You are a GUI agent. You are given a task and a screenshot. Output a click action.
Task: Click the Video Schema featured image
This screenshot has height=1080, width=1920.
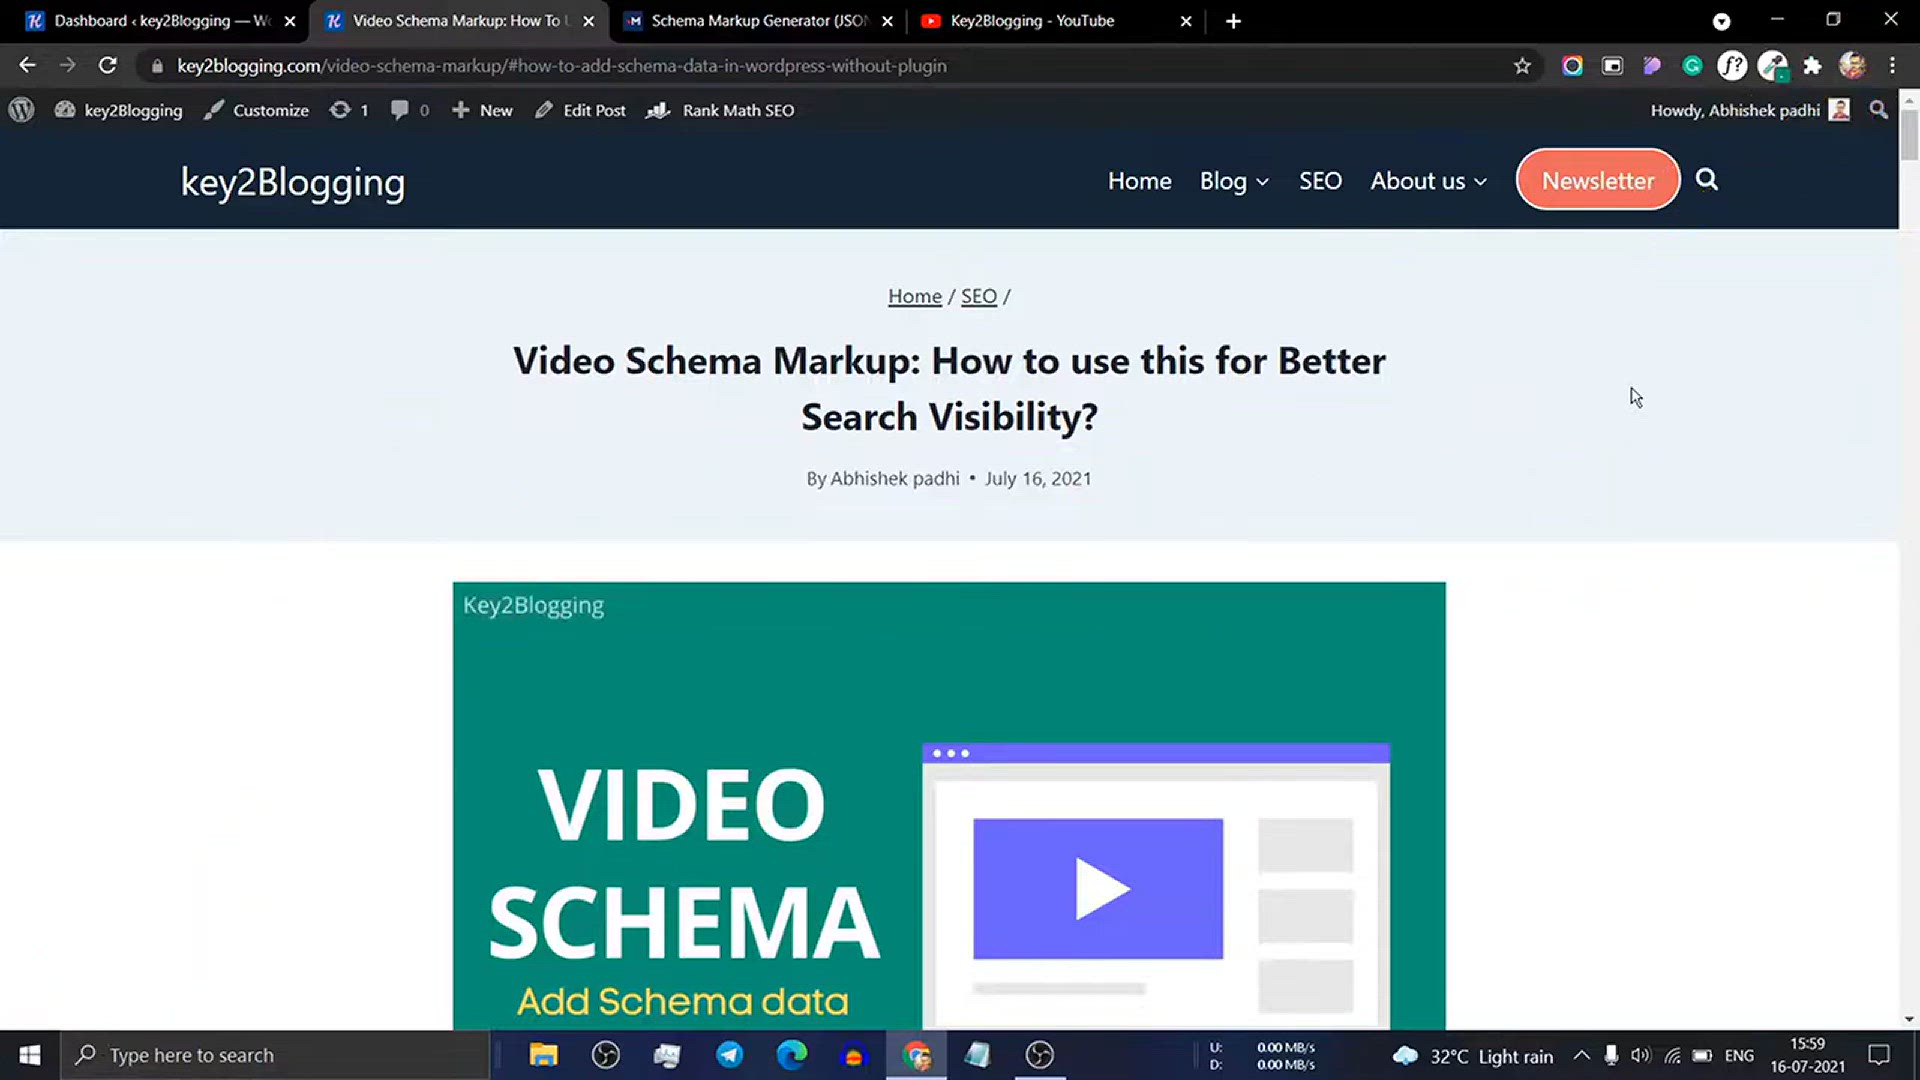coord(949,806)
